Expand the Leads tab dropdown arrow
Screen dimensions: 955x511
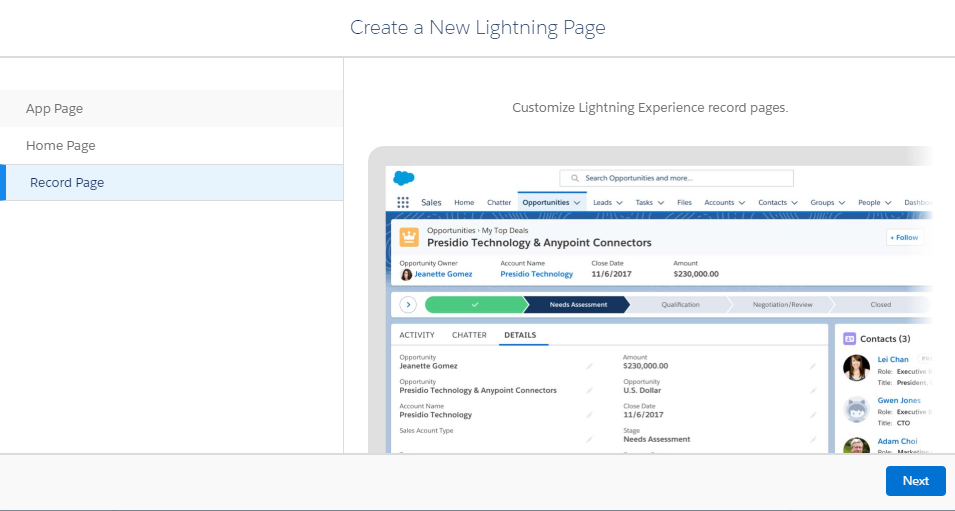pos(619,203)
